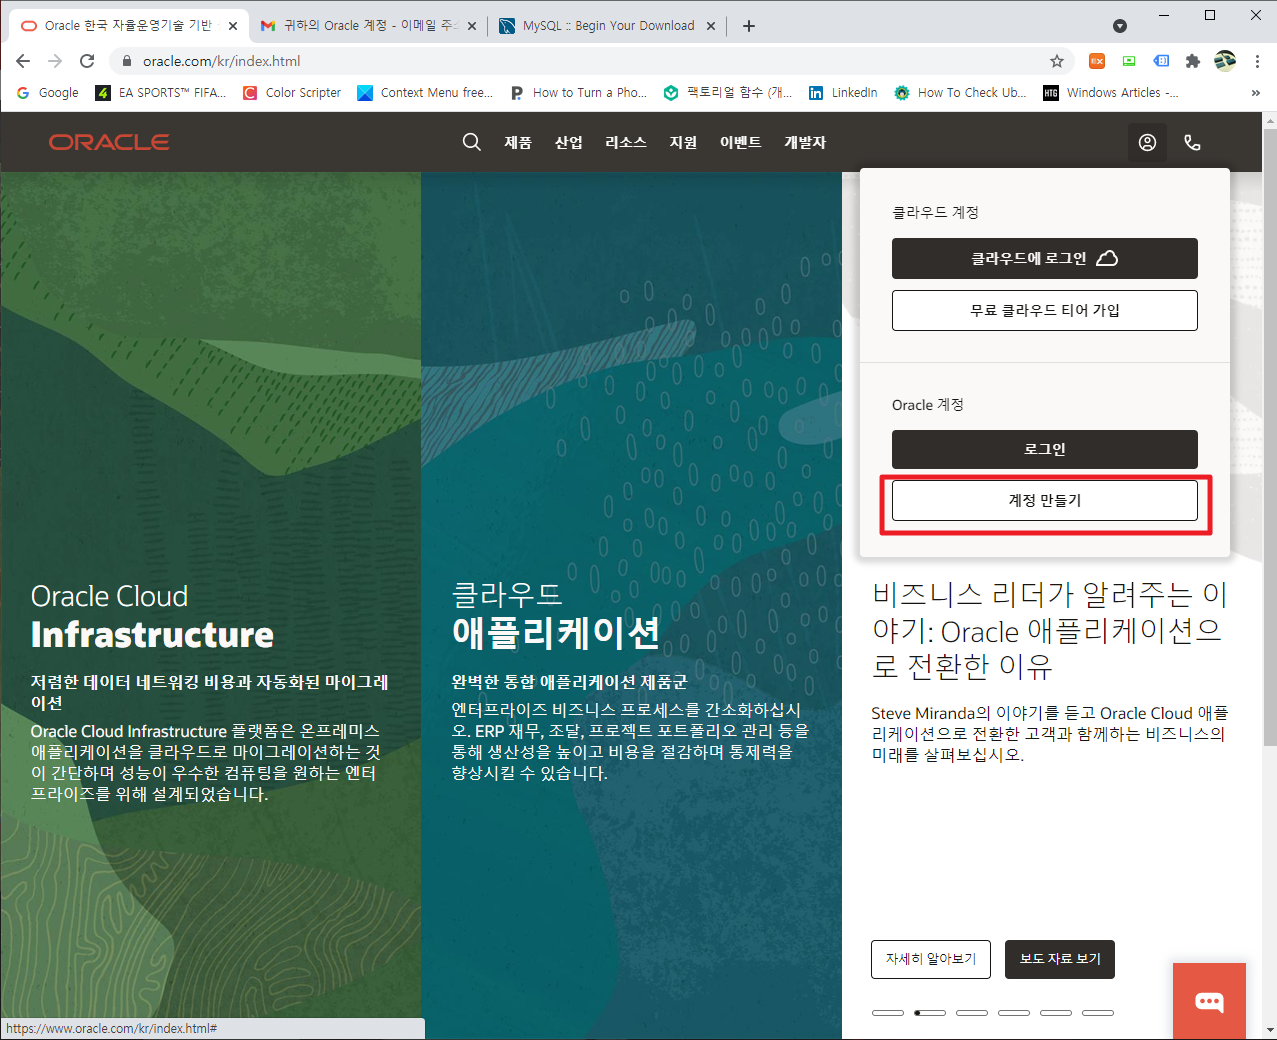Click the browser forward arrow
The image size is (1277, 1040).
coord(55,61)
